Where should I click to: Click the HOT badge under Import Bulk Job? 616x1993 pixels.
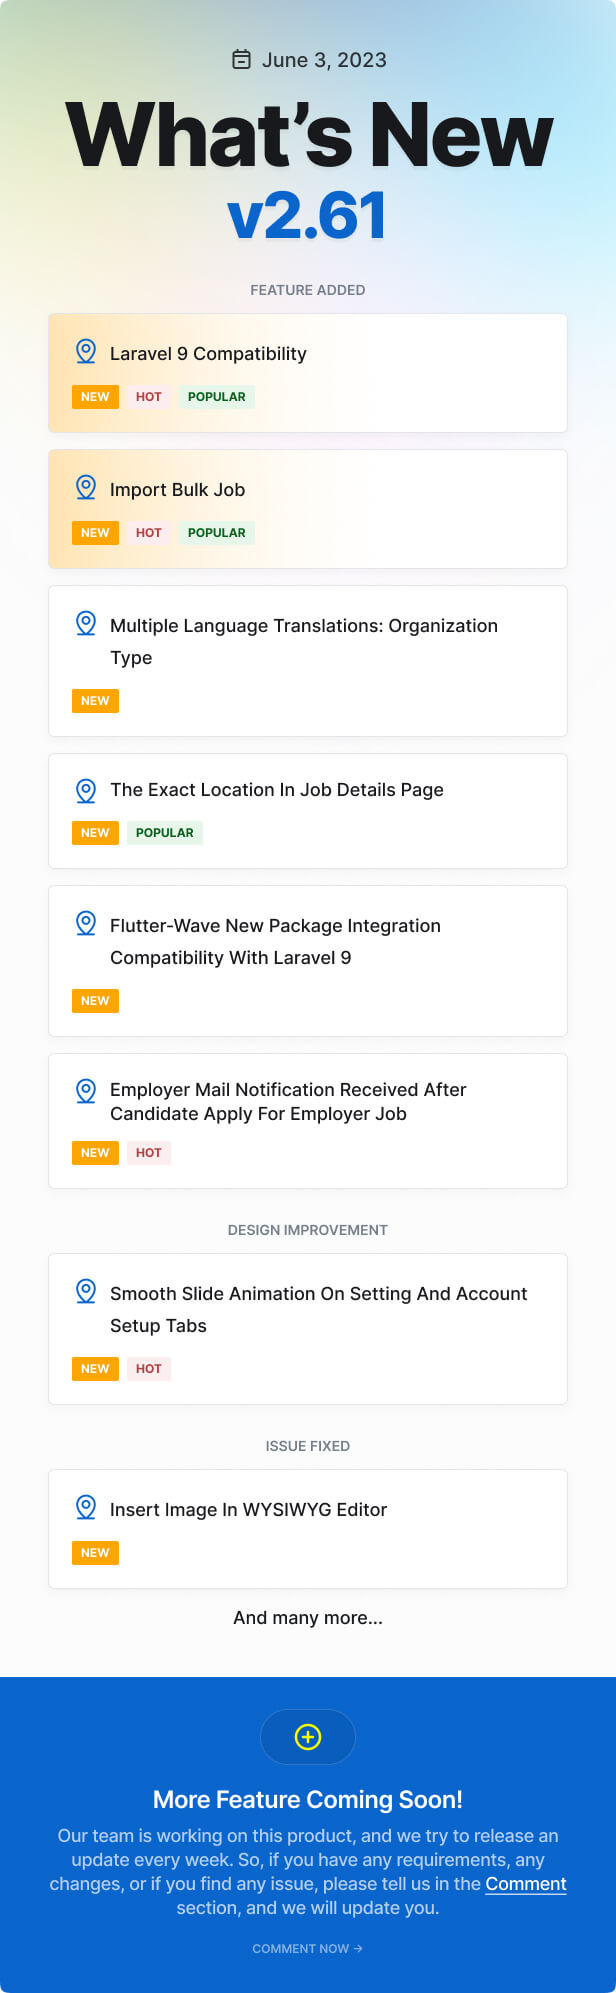click(x=149, y=533)
